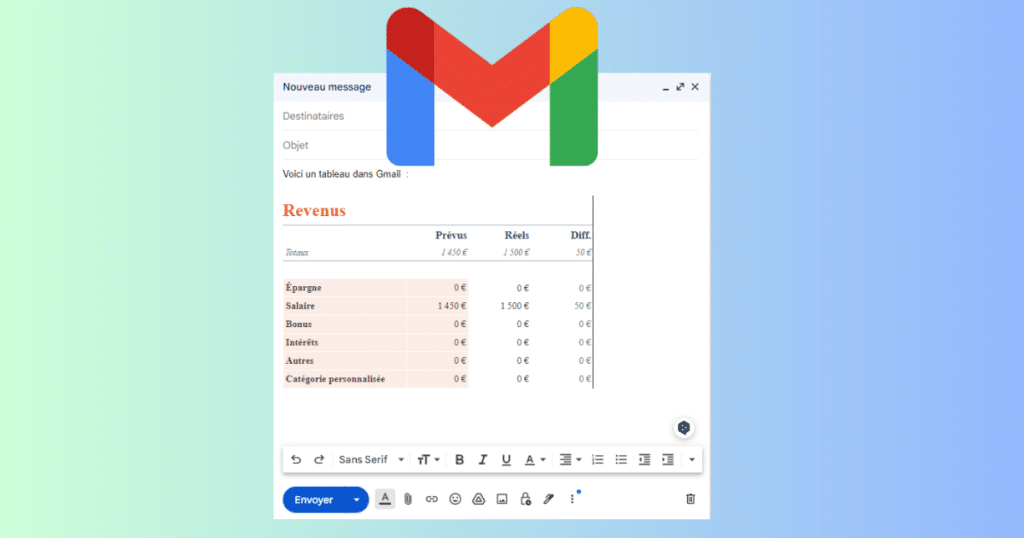Increase the indent
The width and height of the screenshot is (1024, 538).
pyautogui.click(x=667, y=460)
